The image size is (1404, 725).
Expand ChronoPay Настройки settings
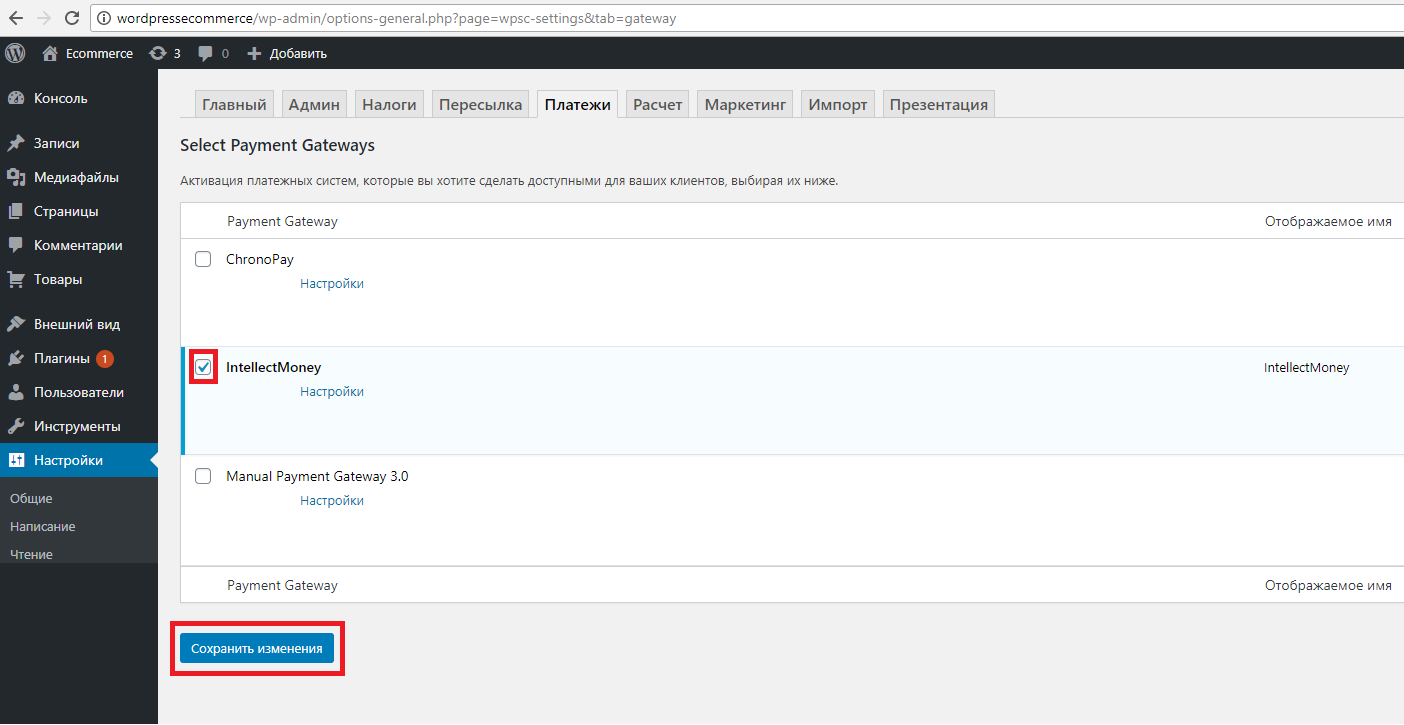[331, 284]
